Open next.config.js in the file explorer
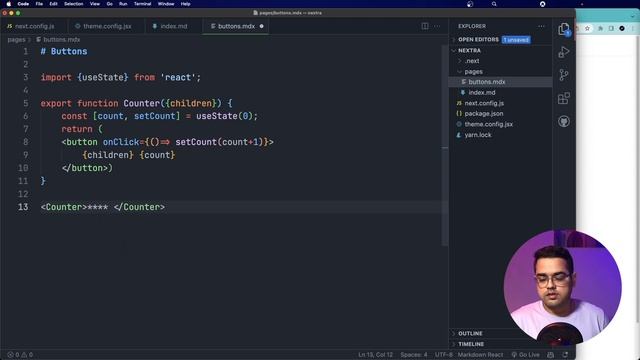Screen dimensions: 640x360 point(500,103)
